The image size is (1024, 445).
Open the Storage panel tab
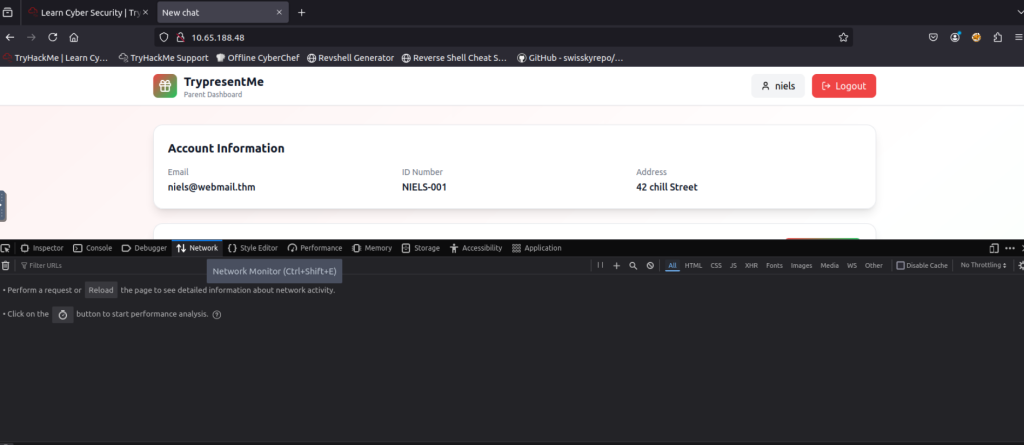point(420,248)
